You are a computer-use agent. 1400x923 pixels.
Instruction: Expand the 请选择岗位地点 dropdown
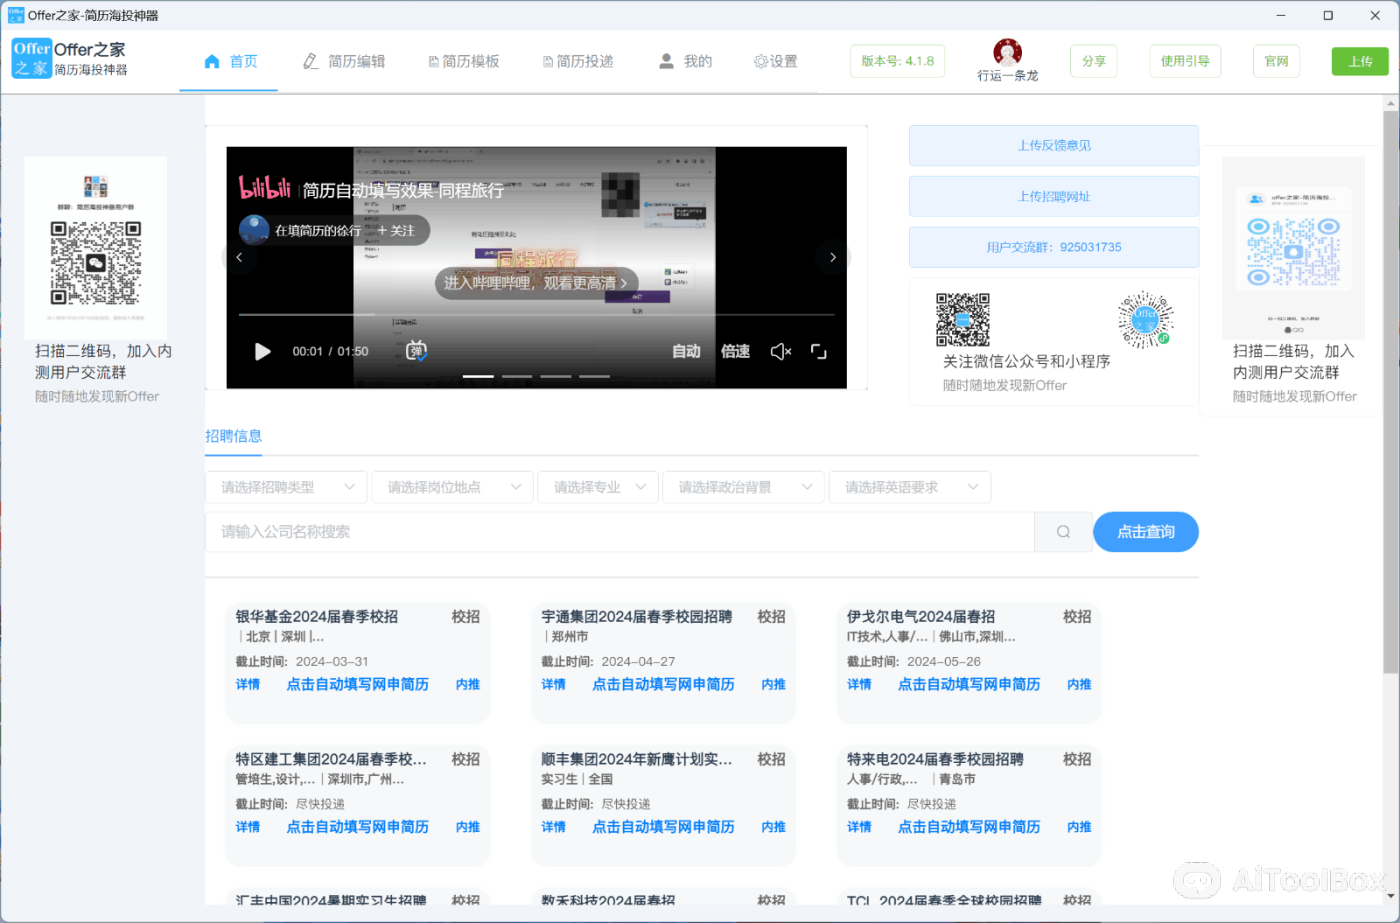pyautogui.click(x=452, y=487)
